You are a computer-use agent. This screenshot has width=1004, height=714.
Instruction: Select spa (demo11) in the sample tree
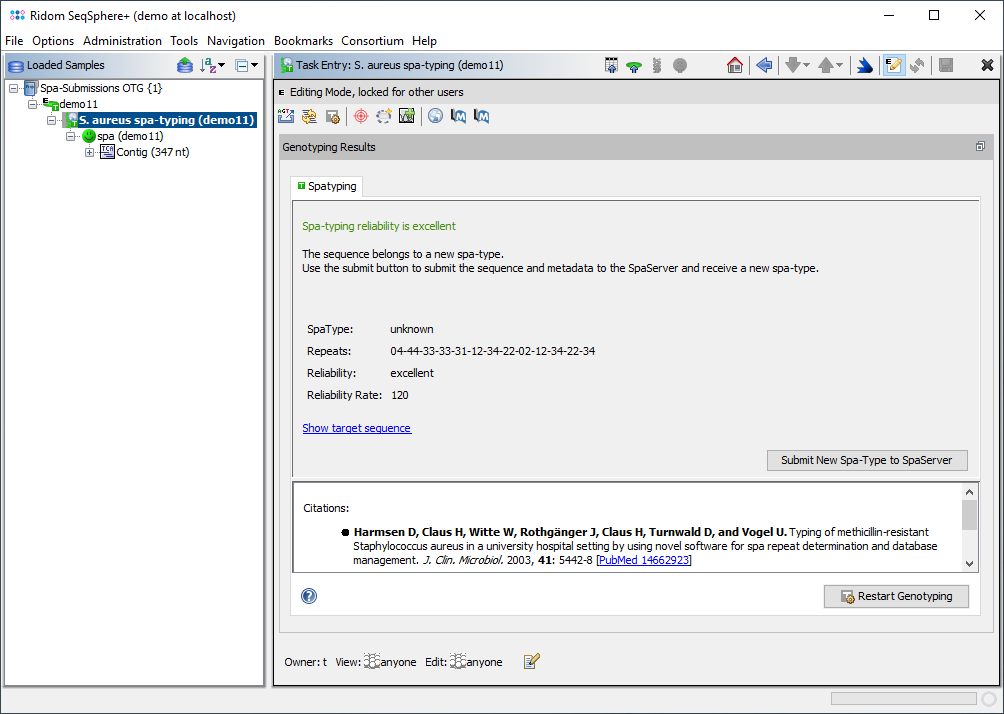(130, 136)
